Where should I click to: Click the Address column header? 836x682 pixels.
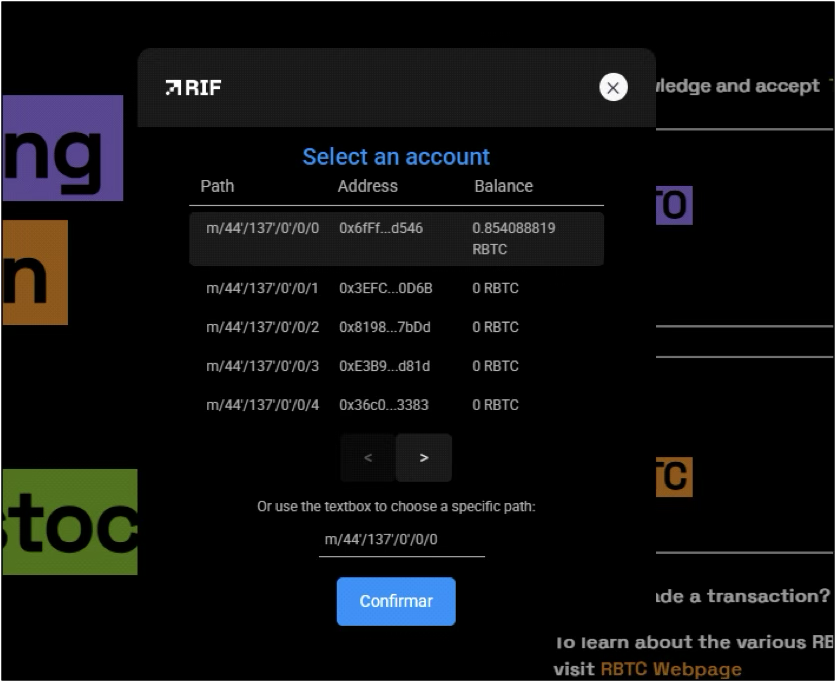tap(367, 186)
